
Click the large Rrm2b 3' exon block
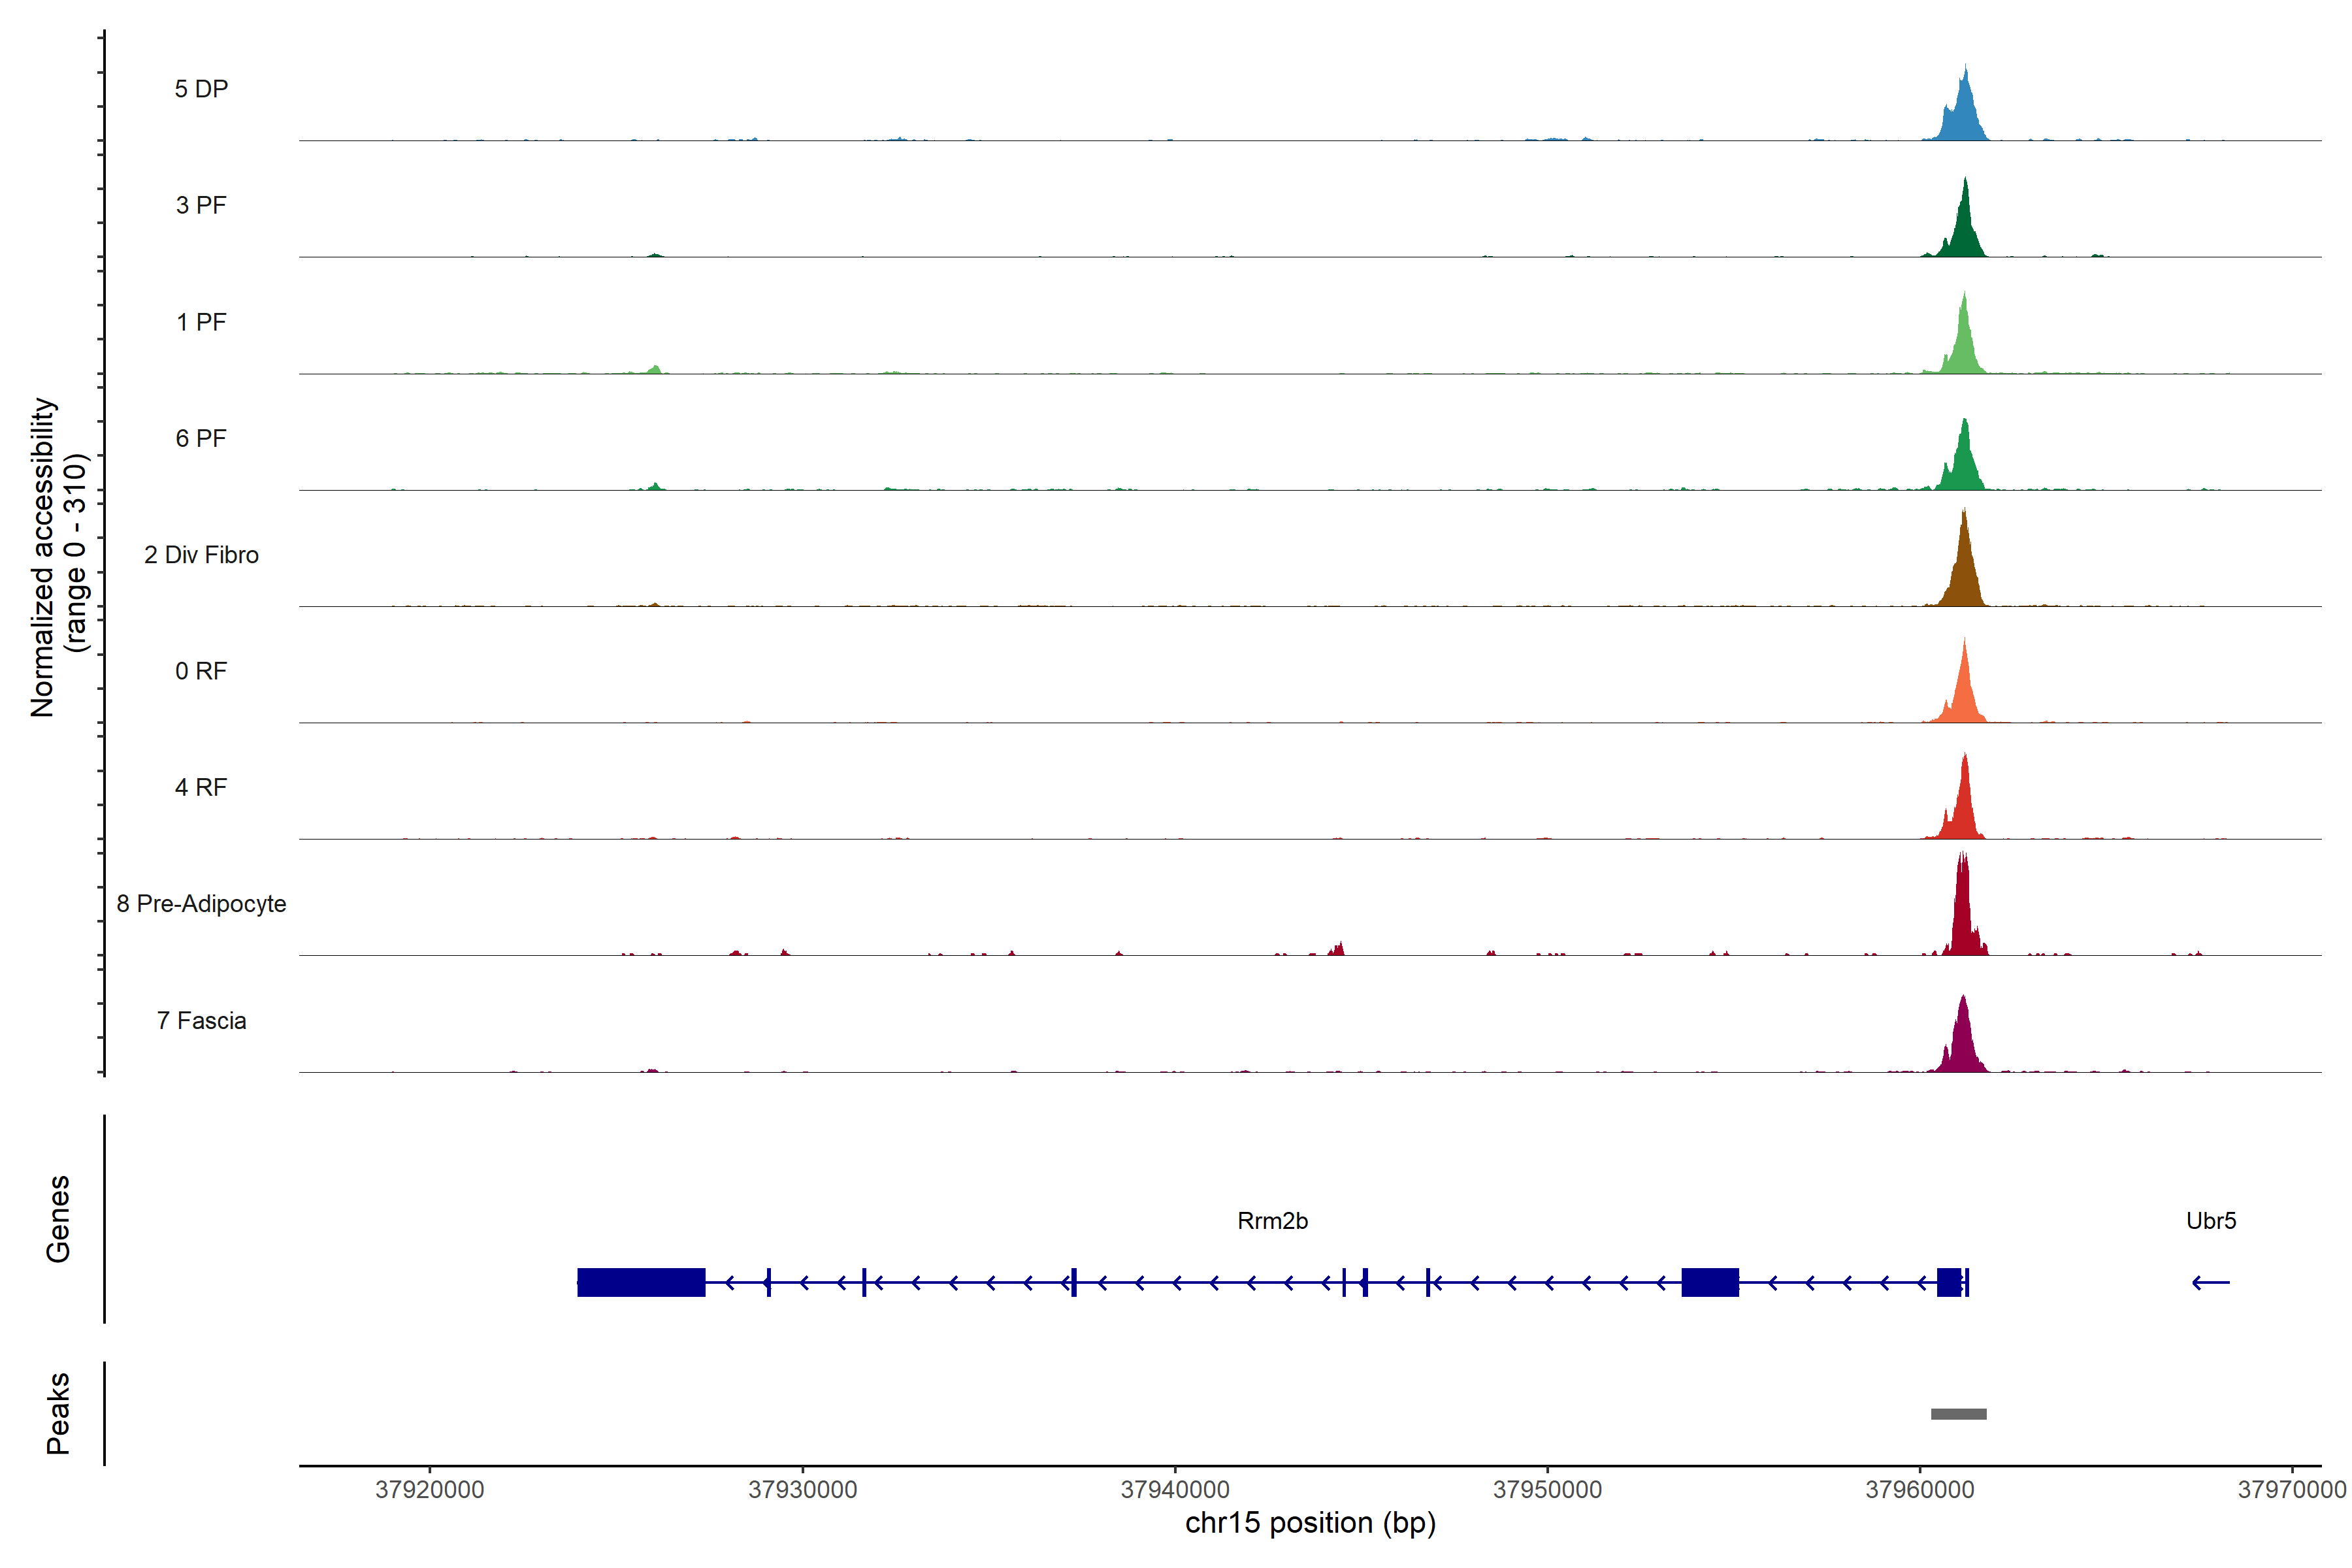coord(641,1282)
